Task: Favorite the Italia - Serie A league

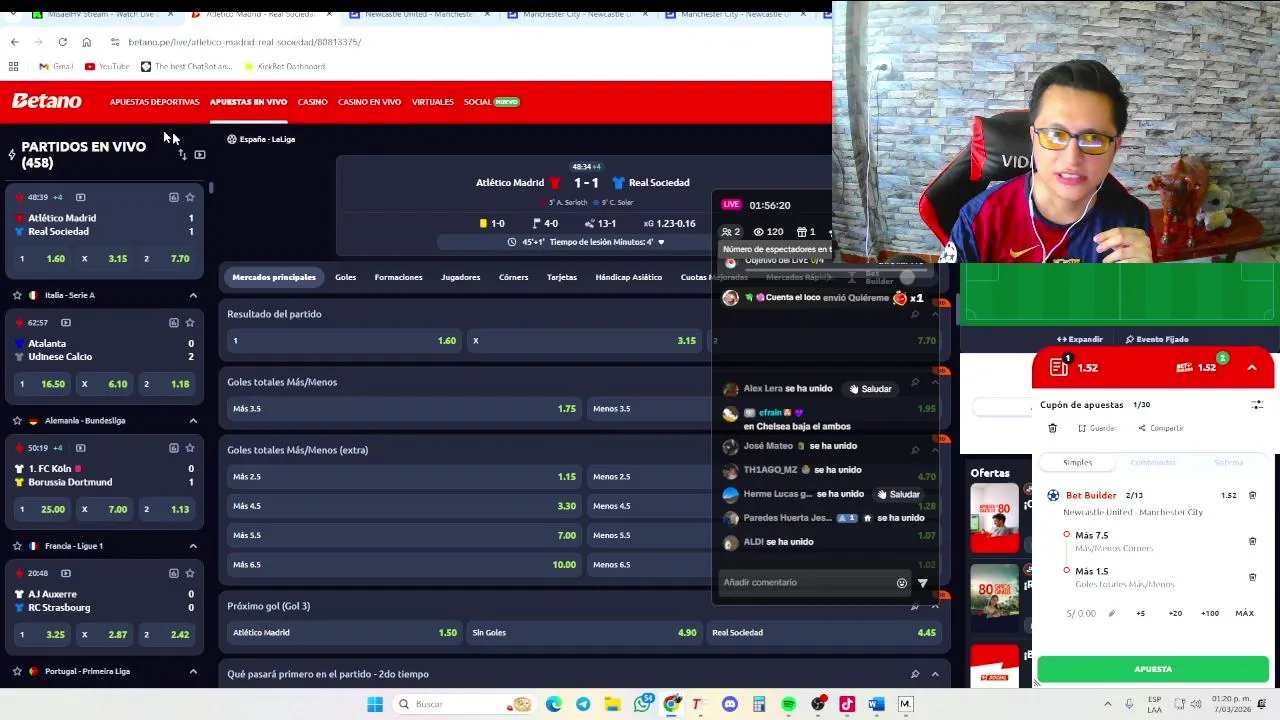Action: coord(17,295)
